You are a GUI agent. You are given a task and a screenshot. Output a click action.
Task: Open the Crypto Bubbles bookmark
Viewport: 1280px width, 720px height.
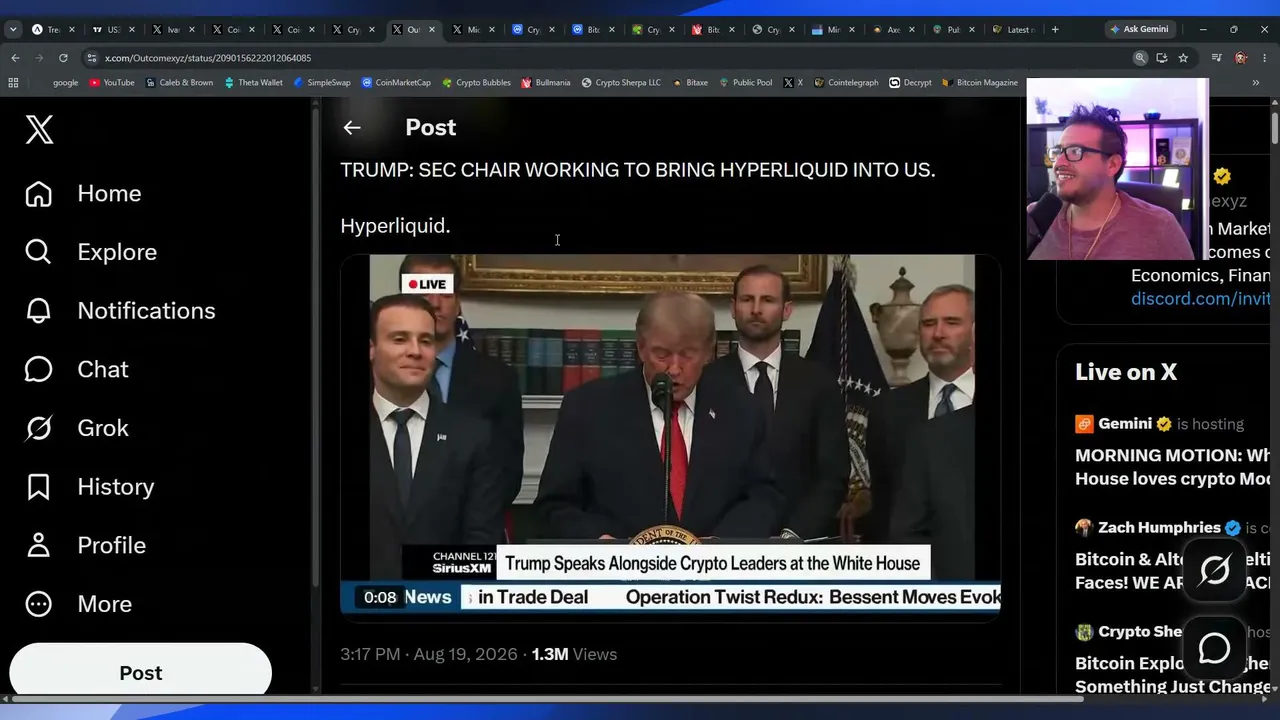click(476, 83)
